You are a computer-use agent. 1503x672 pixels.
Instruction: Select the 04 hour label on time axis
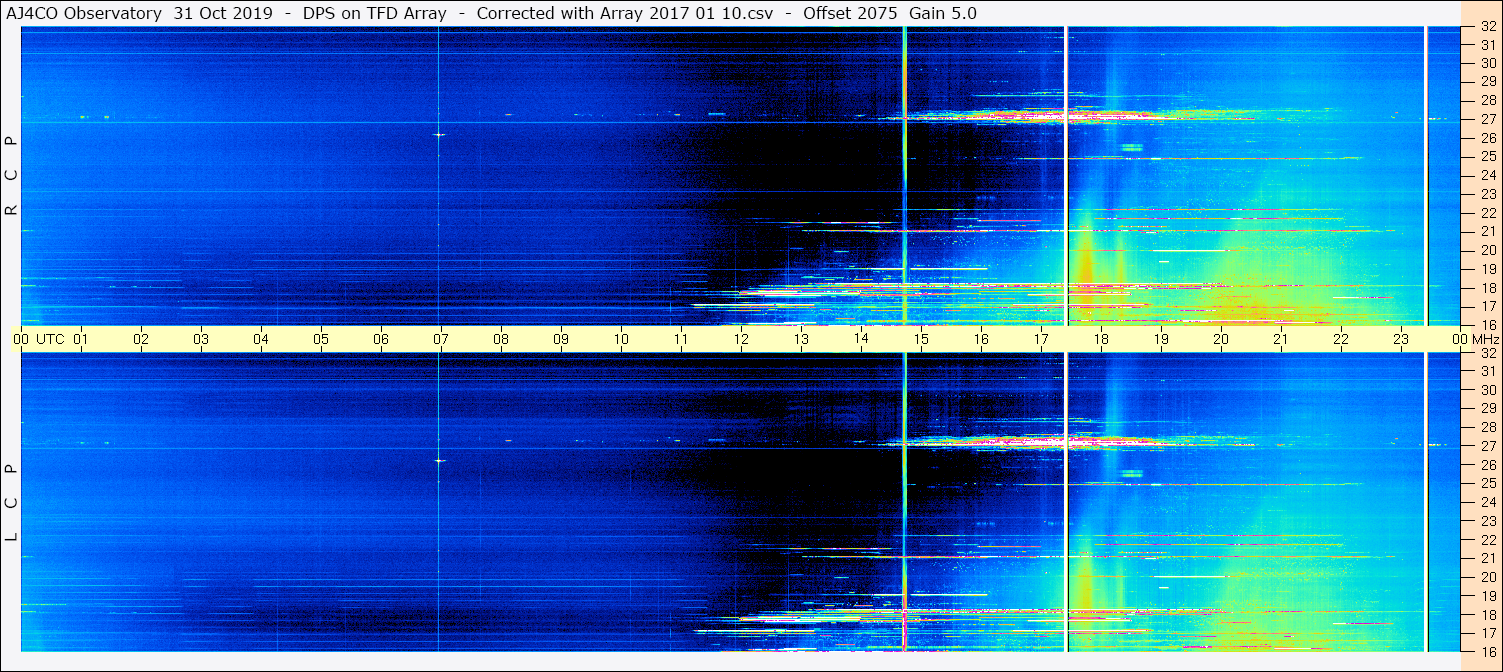[261, 339]
